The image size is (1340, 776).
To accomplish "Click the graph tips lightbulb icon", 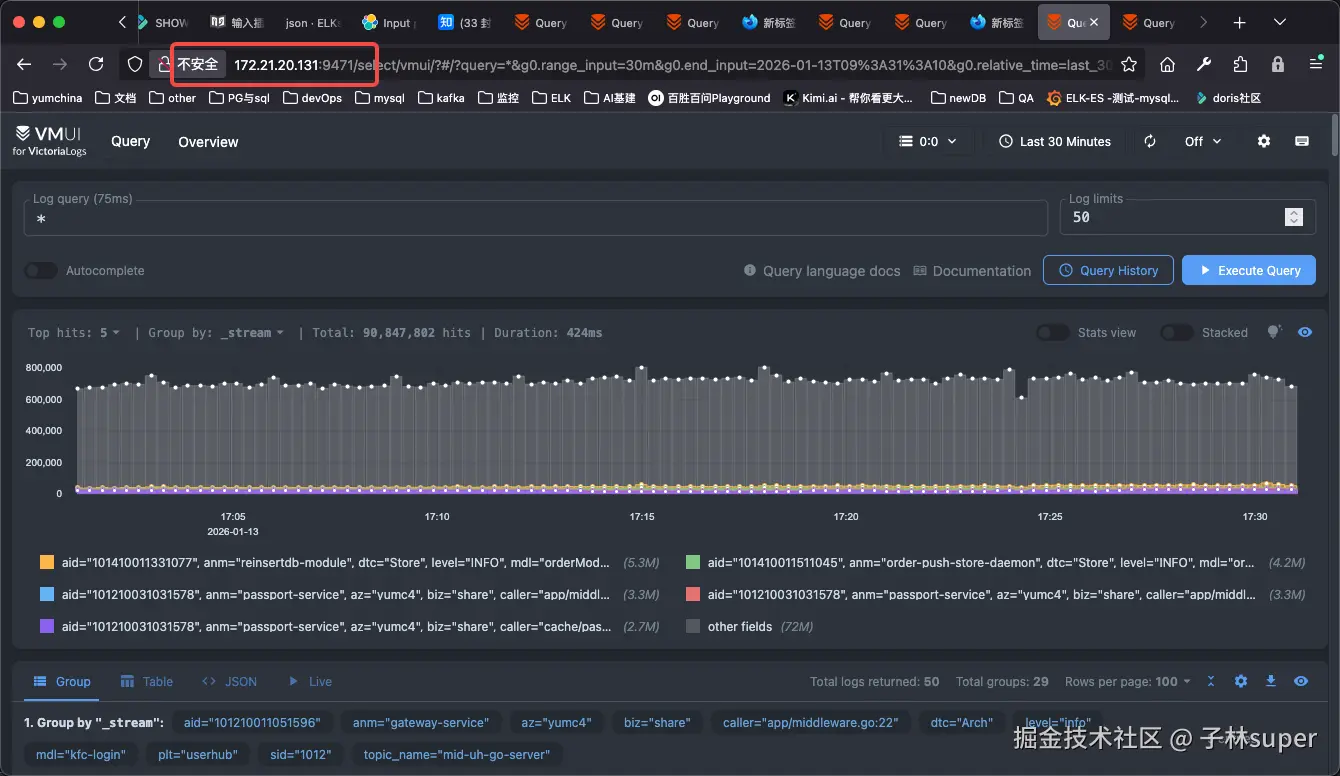I will (1274, 332).
